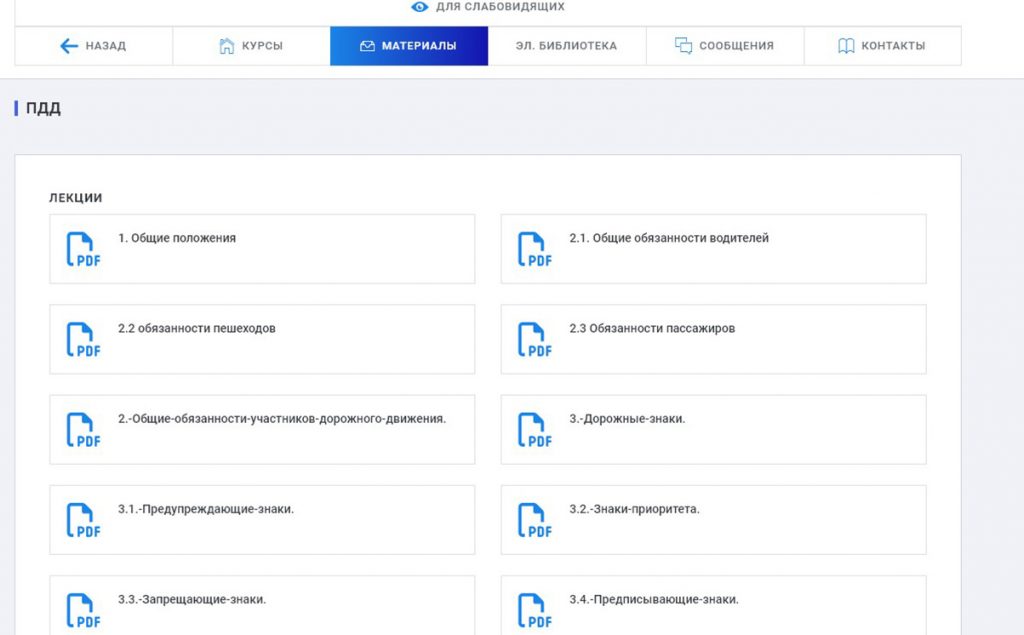Image resolution: width=1024 pixels, height=635 pixels.
Task: Go back using the Назад tab
Action: (x=93, y=46)
